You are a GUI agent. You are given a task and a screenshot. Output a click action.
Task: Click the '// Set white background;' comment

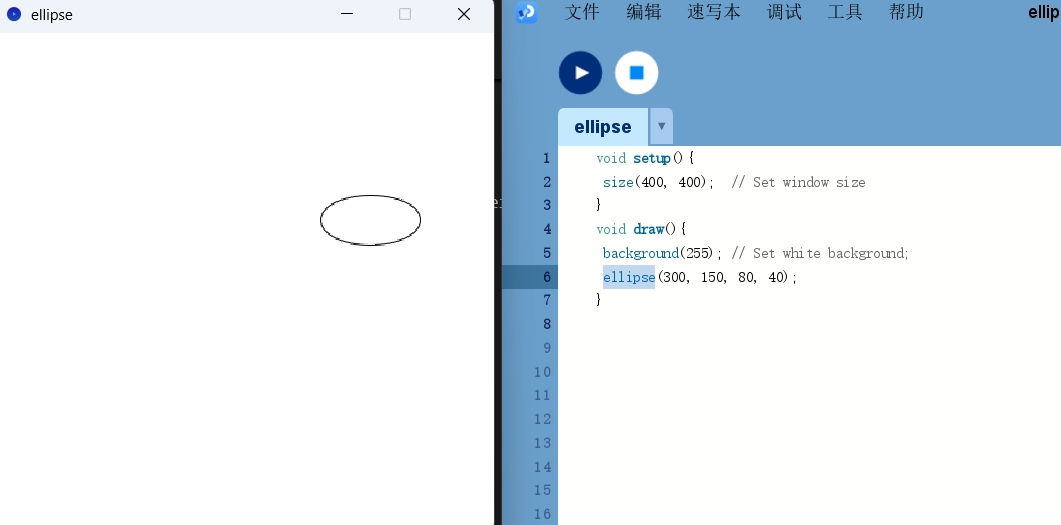tap(820, 253)
